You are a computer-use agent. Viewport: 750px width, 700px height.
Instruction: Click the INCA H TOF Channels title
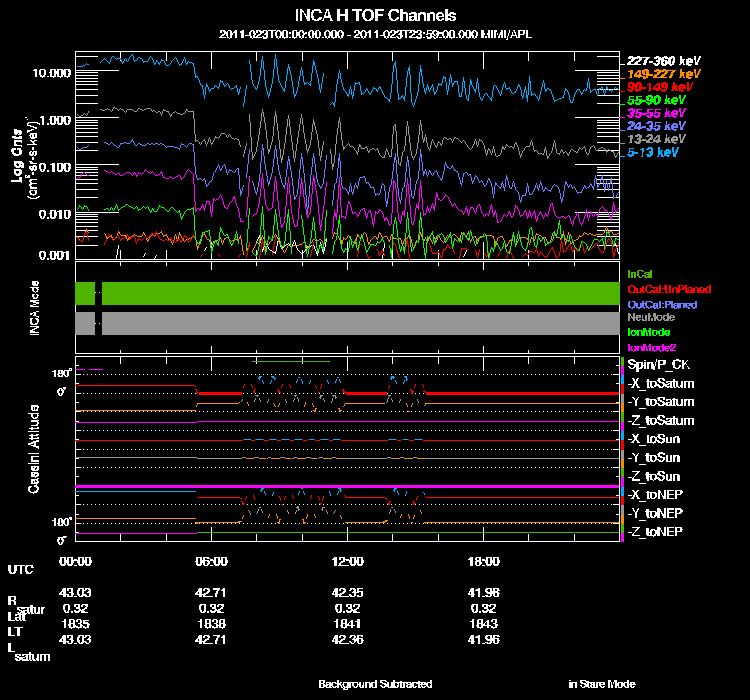tap(376, 15)
